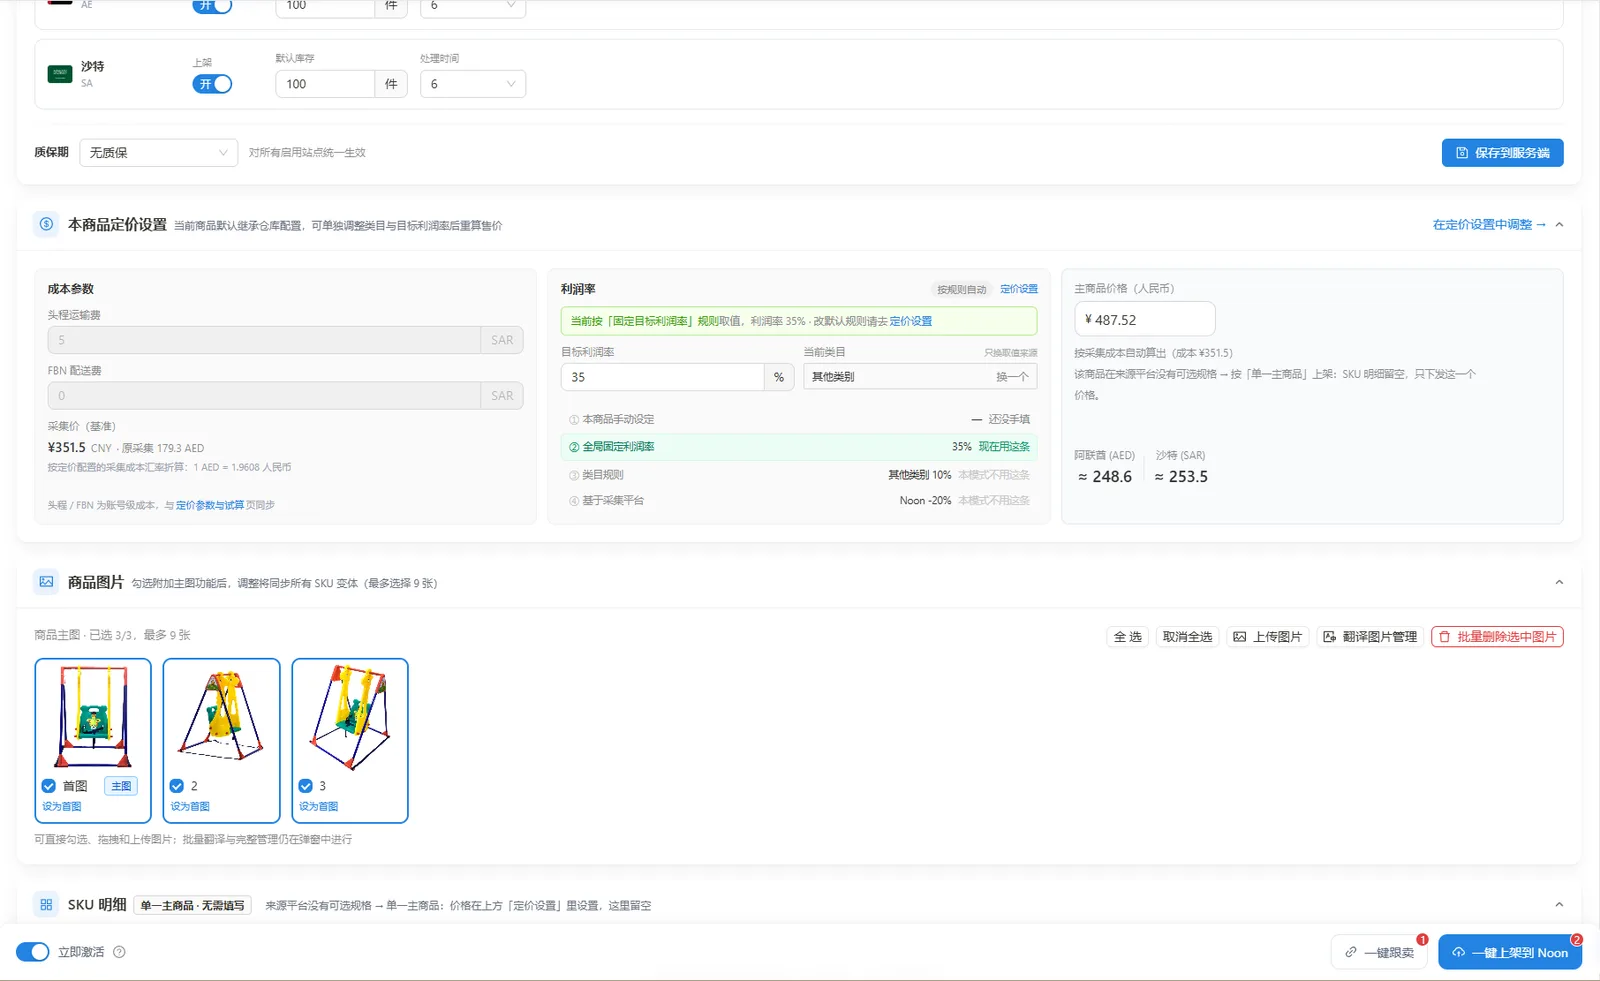This screenshot has width=1600, height=981.
Task: Select 基于采集平台 rule row
Action: coord(799,501)
